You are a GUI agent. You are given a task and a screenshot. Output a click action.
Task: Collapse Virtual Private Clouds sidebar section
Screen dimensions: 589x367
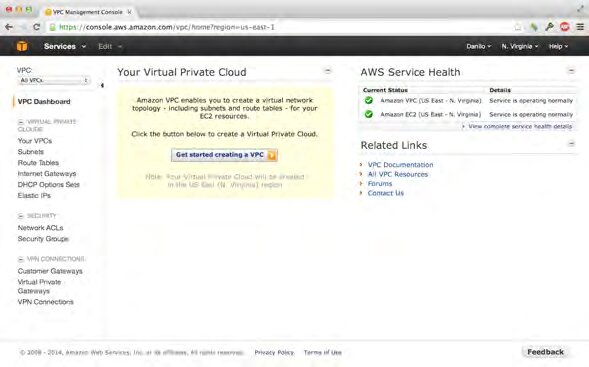(21, 122)
